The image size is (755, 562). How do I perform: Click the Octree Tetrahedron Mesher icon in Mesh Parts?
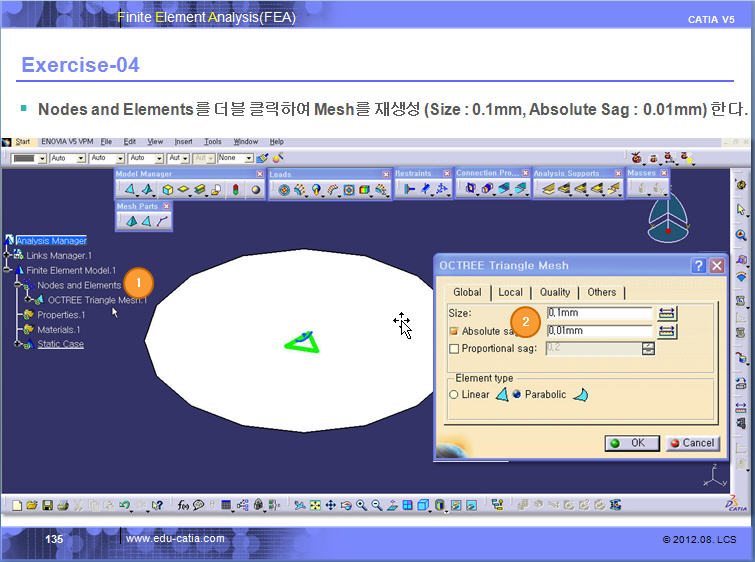point(130,221)
